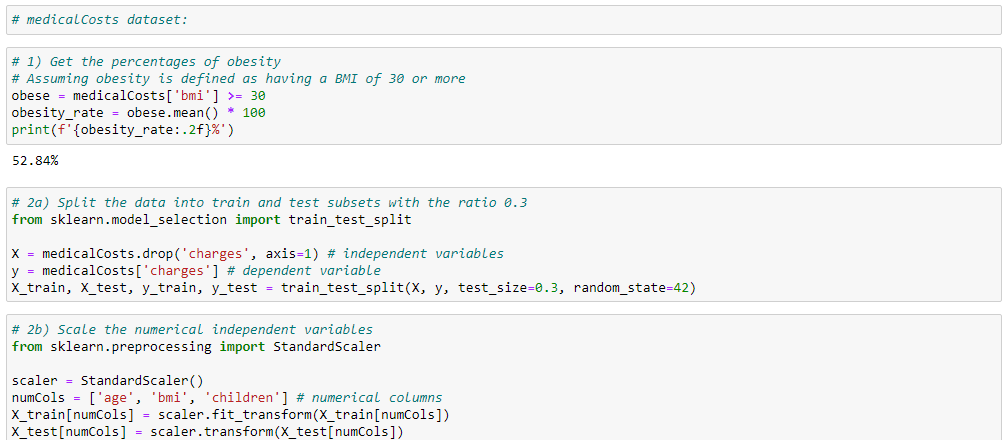Click the X_train, X_test split assignment line

pos(354,288)
